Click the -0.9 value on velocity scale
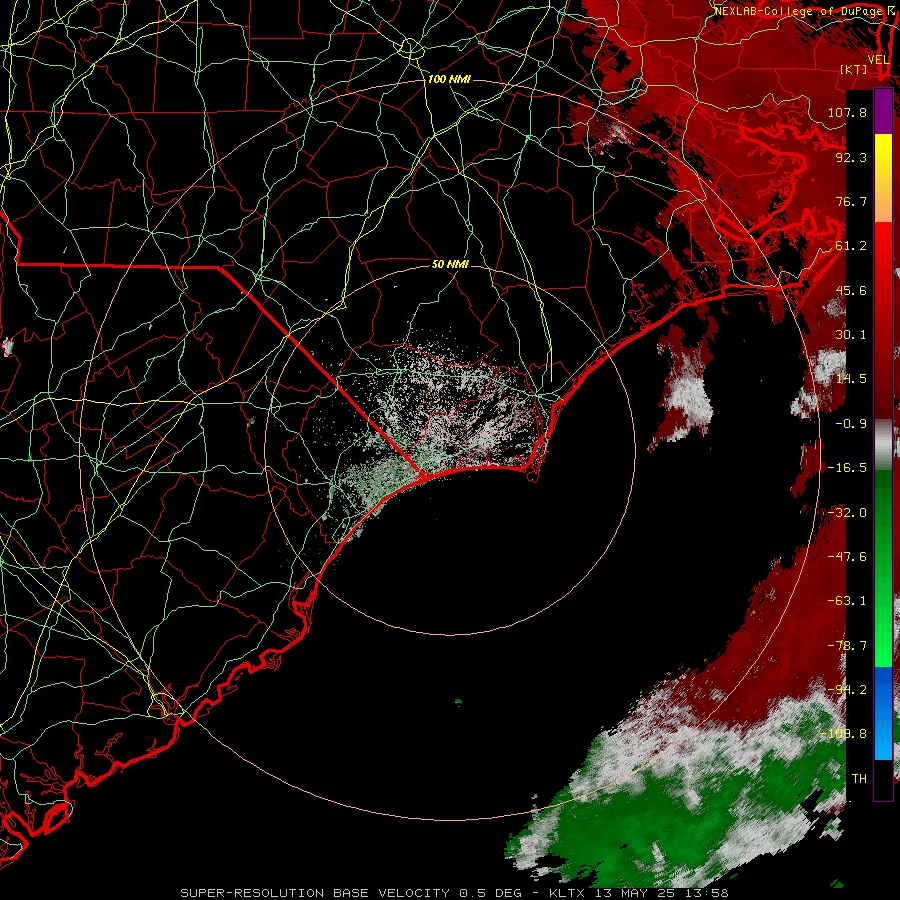The width and height of the screenshot is (900, 900). click(x=851, y=424)
